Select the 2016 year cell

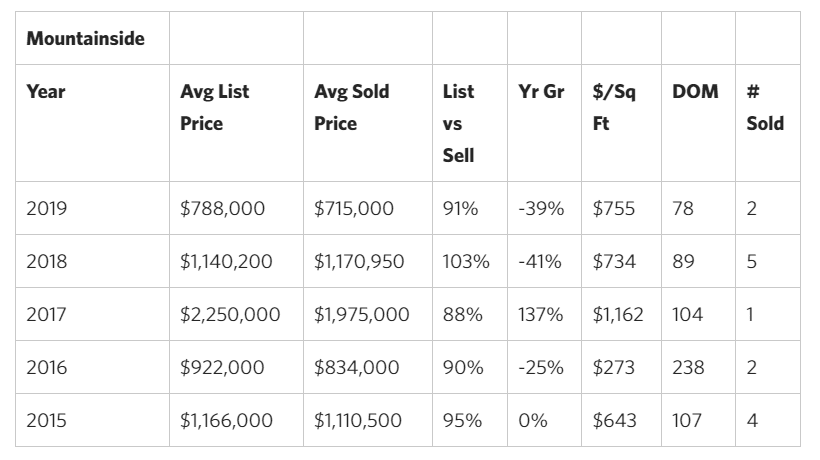(92, 367)
